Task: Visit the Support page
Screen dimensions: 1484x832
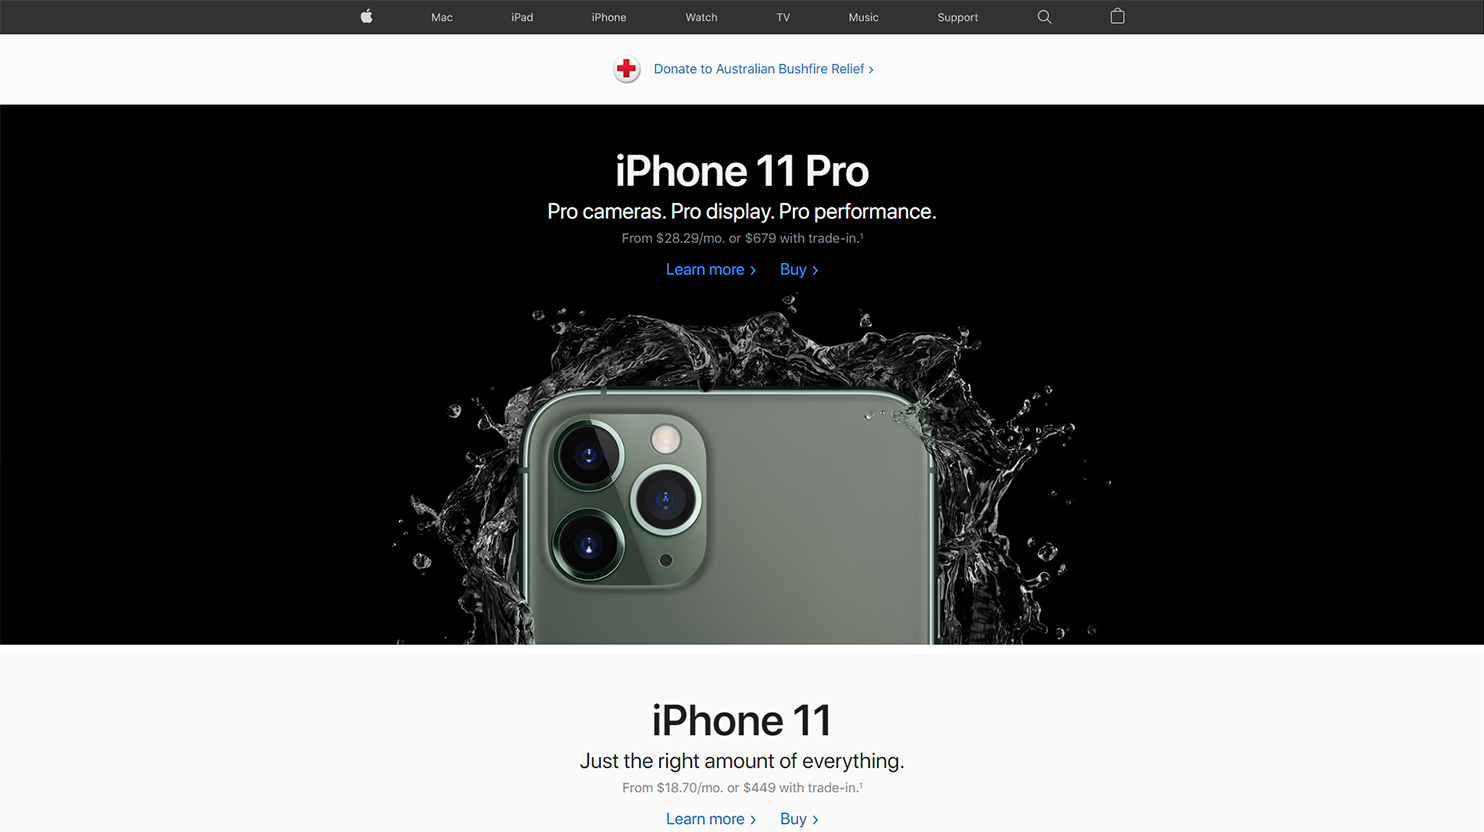Action: (x=957, y=17)
